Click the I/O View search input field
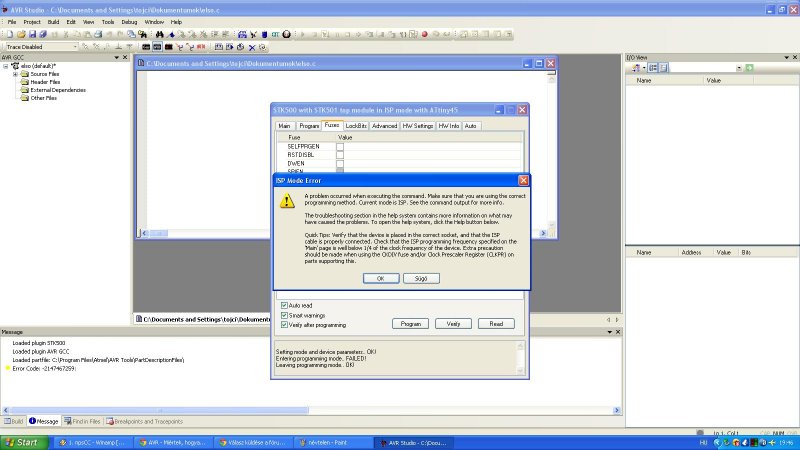Image resolution: width=800 pixels, height=450 pixels. (703, 68)
